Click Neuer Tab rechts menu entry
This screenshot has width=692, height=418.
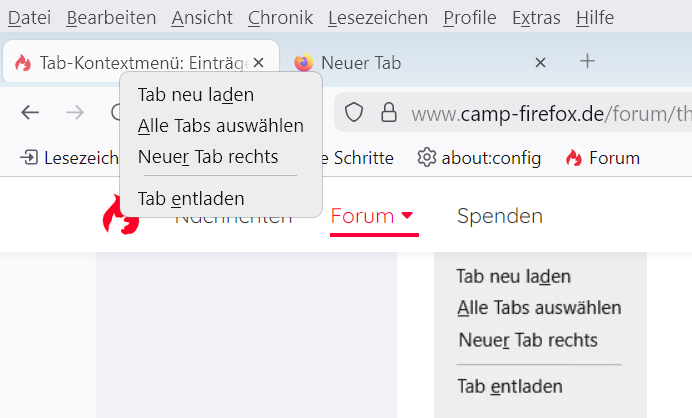[208, 156]
